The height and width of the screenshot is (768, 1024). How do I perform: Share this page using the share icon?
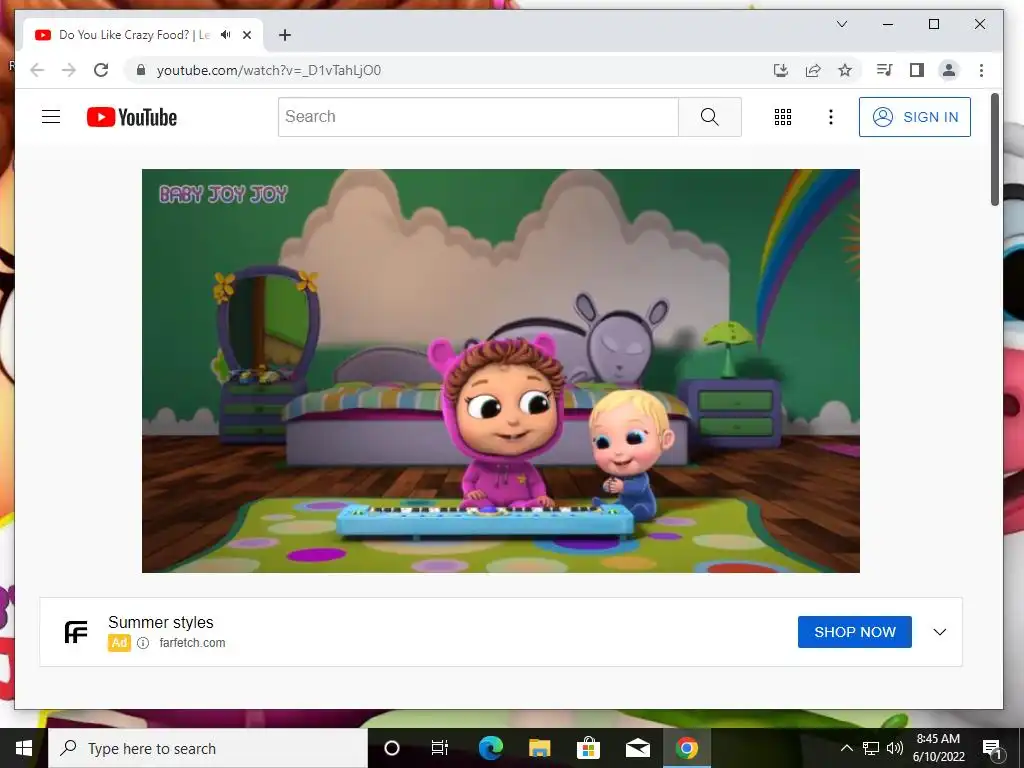(x=813, y=70)
